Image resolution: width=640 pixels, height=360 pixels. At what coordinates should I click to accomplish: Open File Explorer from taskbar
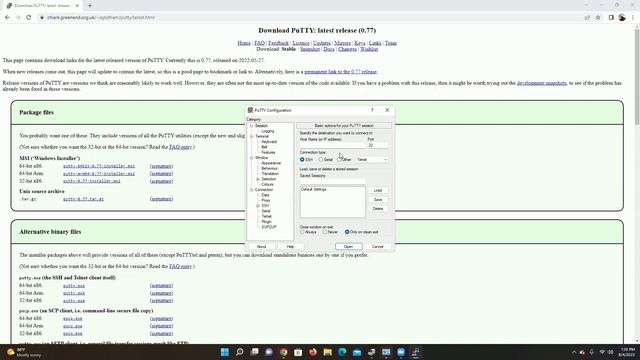[327, 352]
